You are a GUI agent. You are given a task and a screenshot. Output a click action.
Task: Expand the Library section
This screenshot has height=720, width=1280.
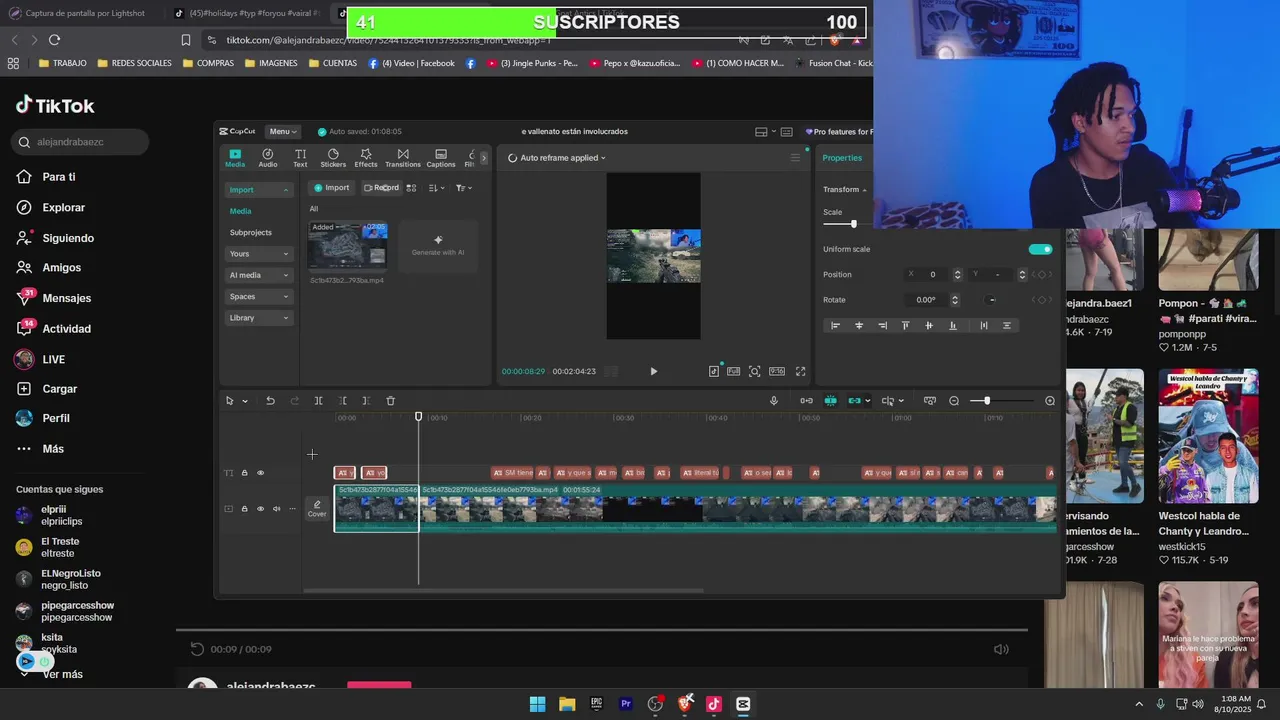(x=259, y=318)
